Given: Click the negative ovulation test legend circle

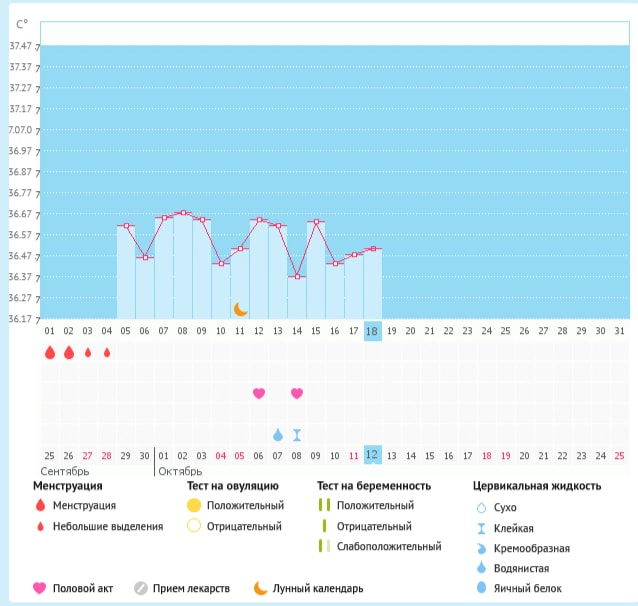Looking at the screenshot, I should tap(194, 526).
